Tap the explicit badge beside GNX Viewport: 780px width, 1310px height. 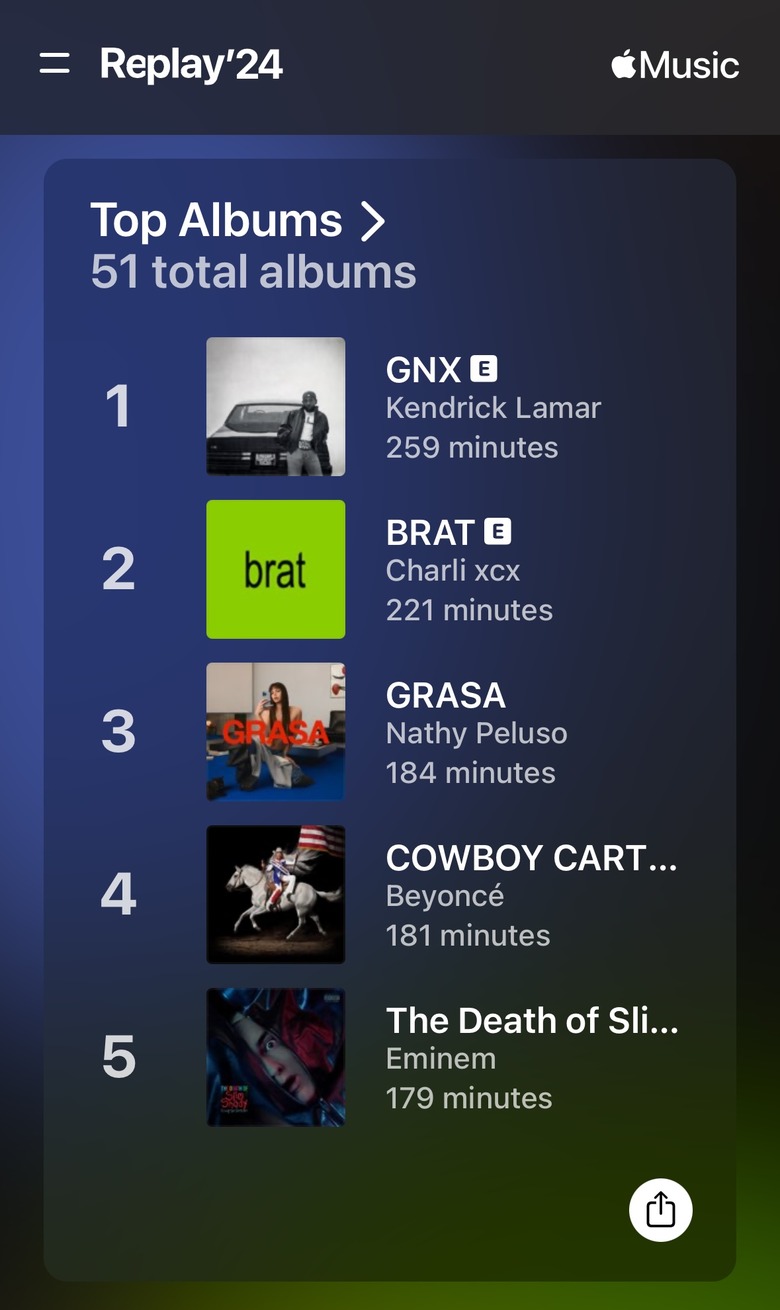(x=484, y=369)
